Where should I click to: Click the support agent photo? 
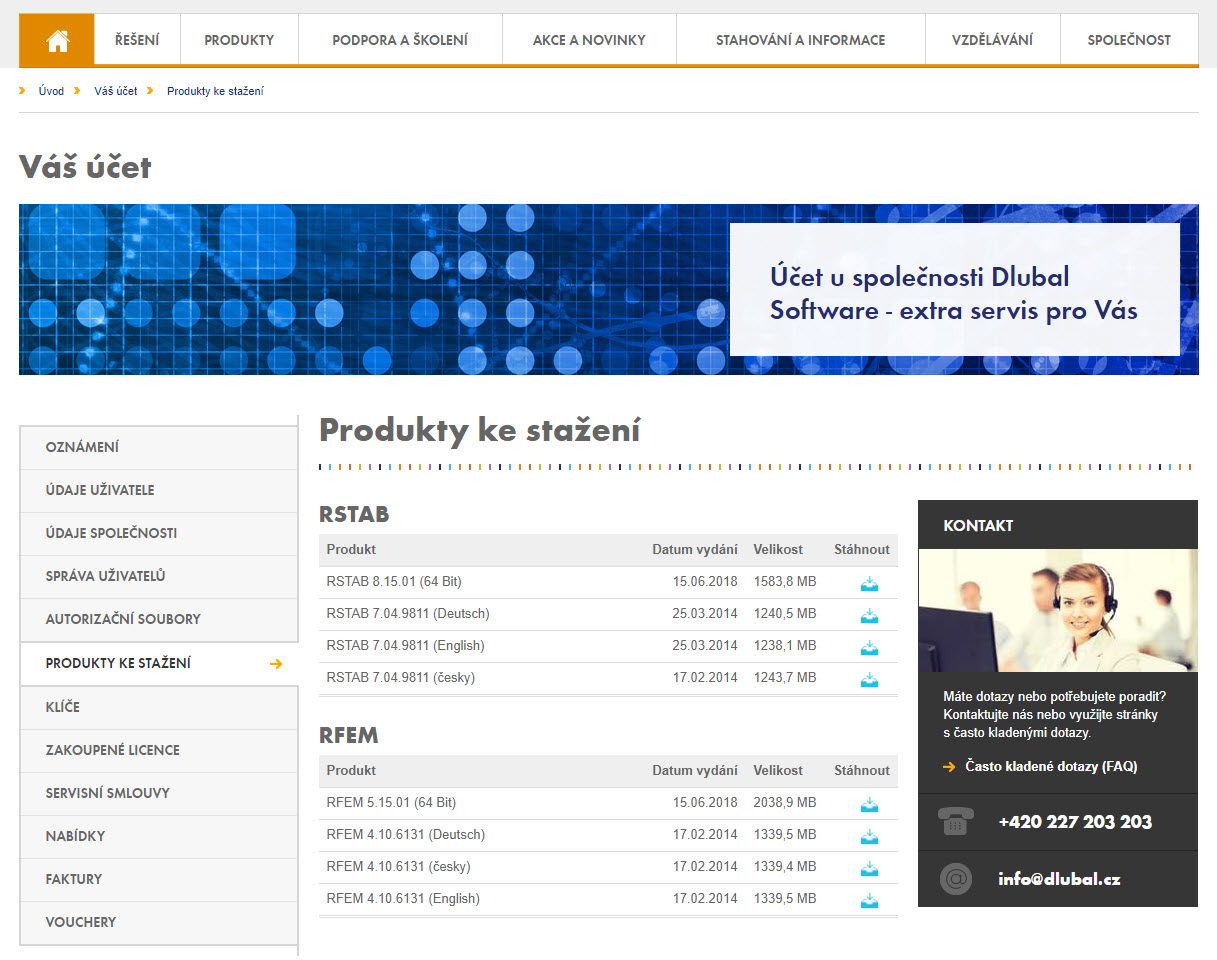pos(1058,610)
